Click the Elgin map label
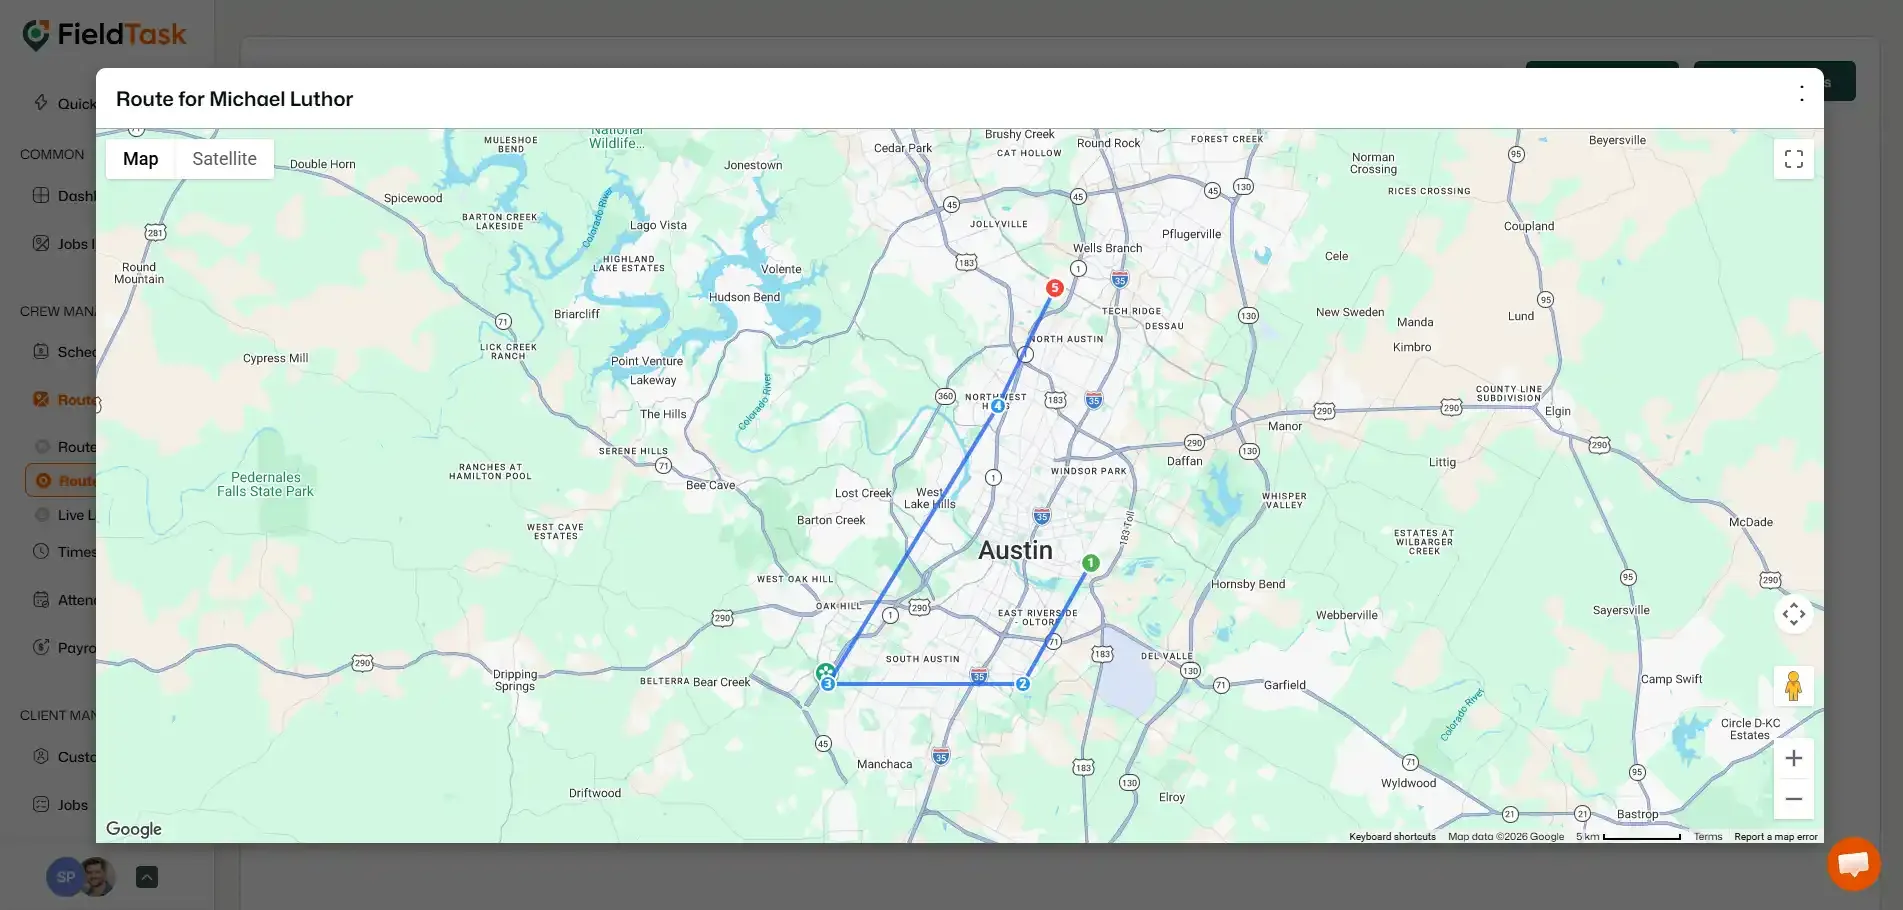The image size is (1903, 910). (1558, 411)
